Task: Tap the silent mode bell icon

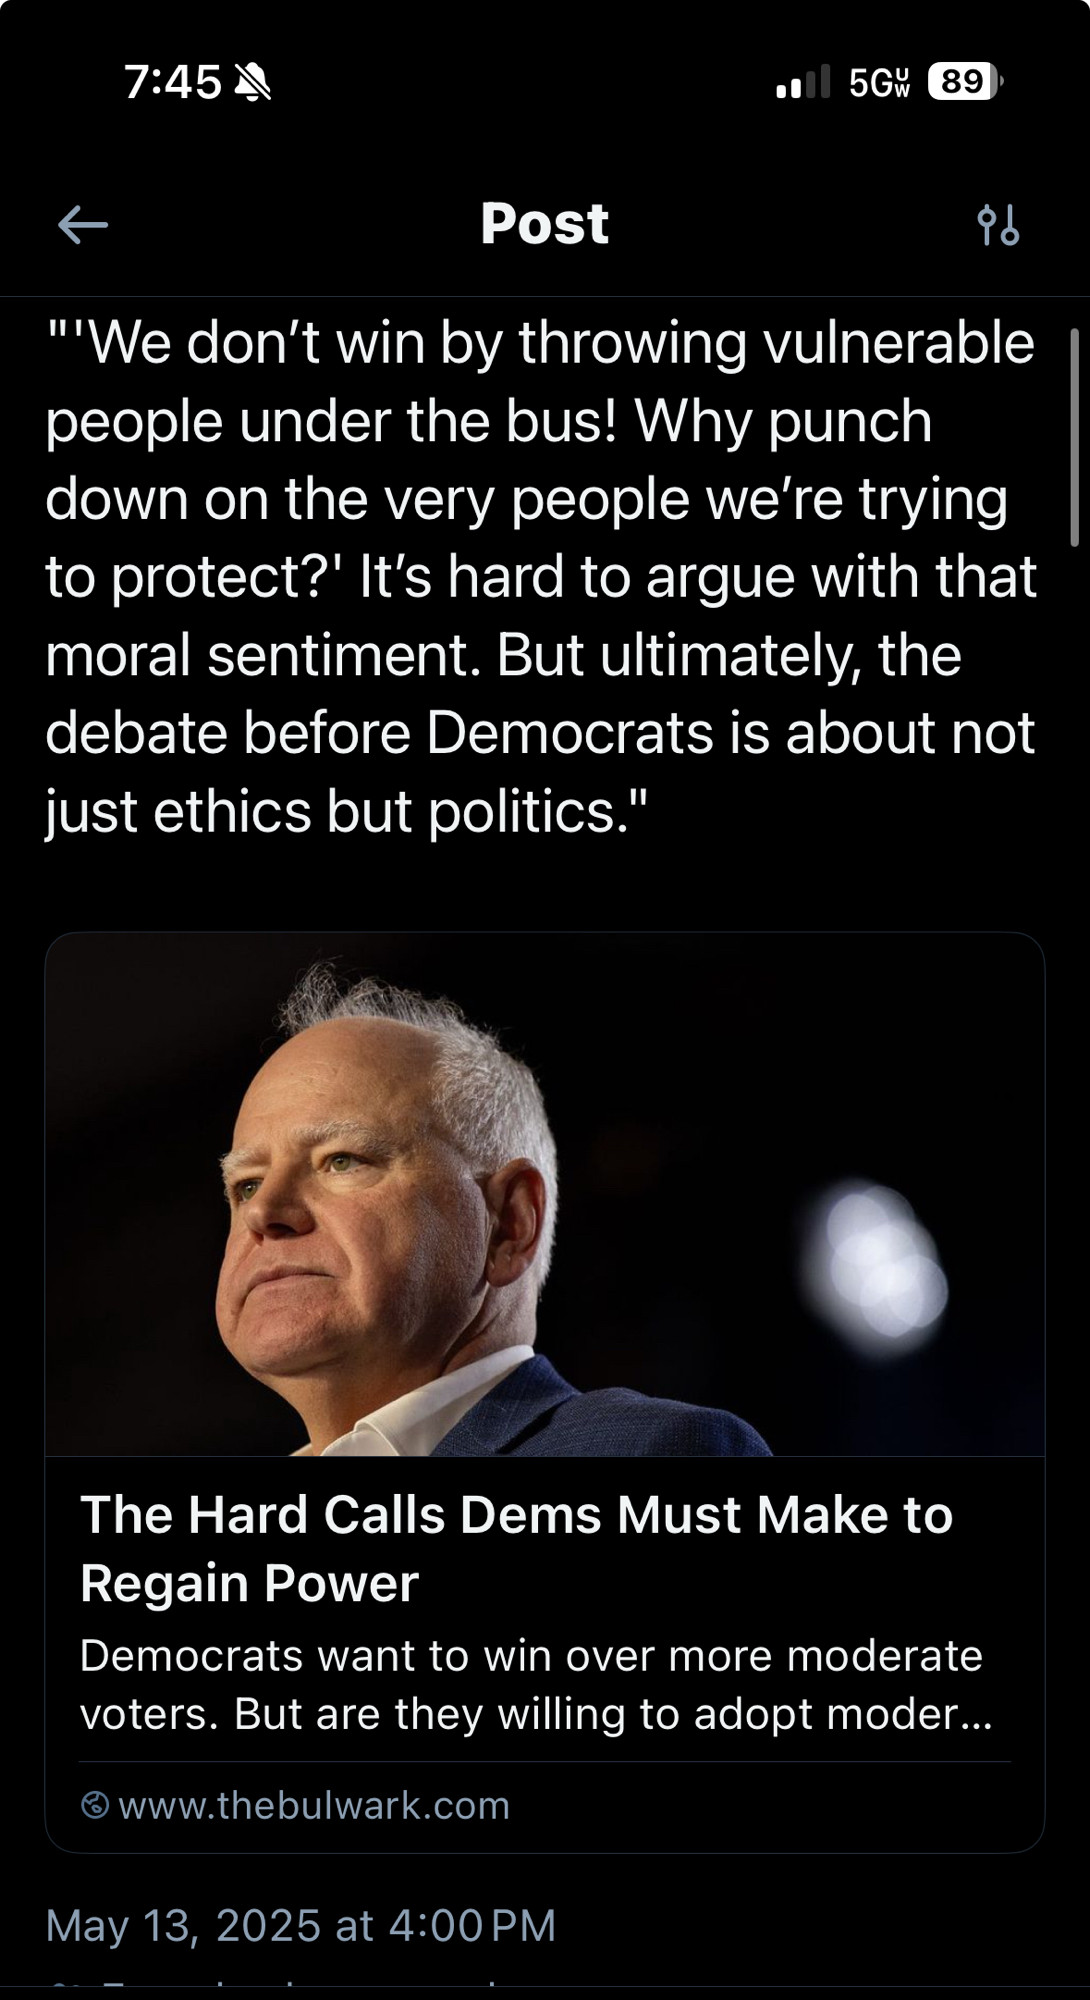Action: pos(252,82)
